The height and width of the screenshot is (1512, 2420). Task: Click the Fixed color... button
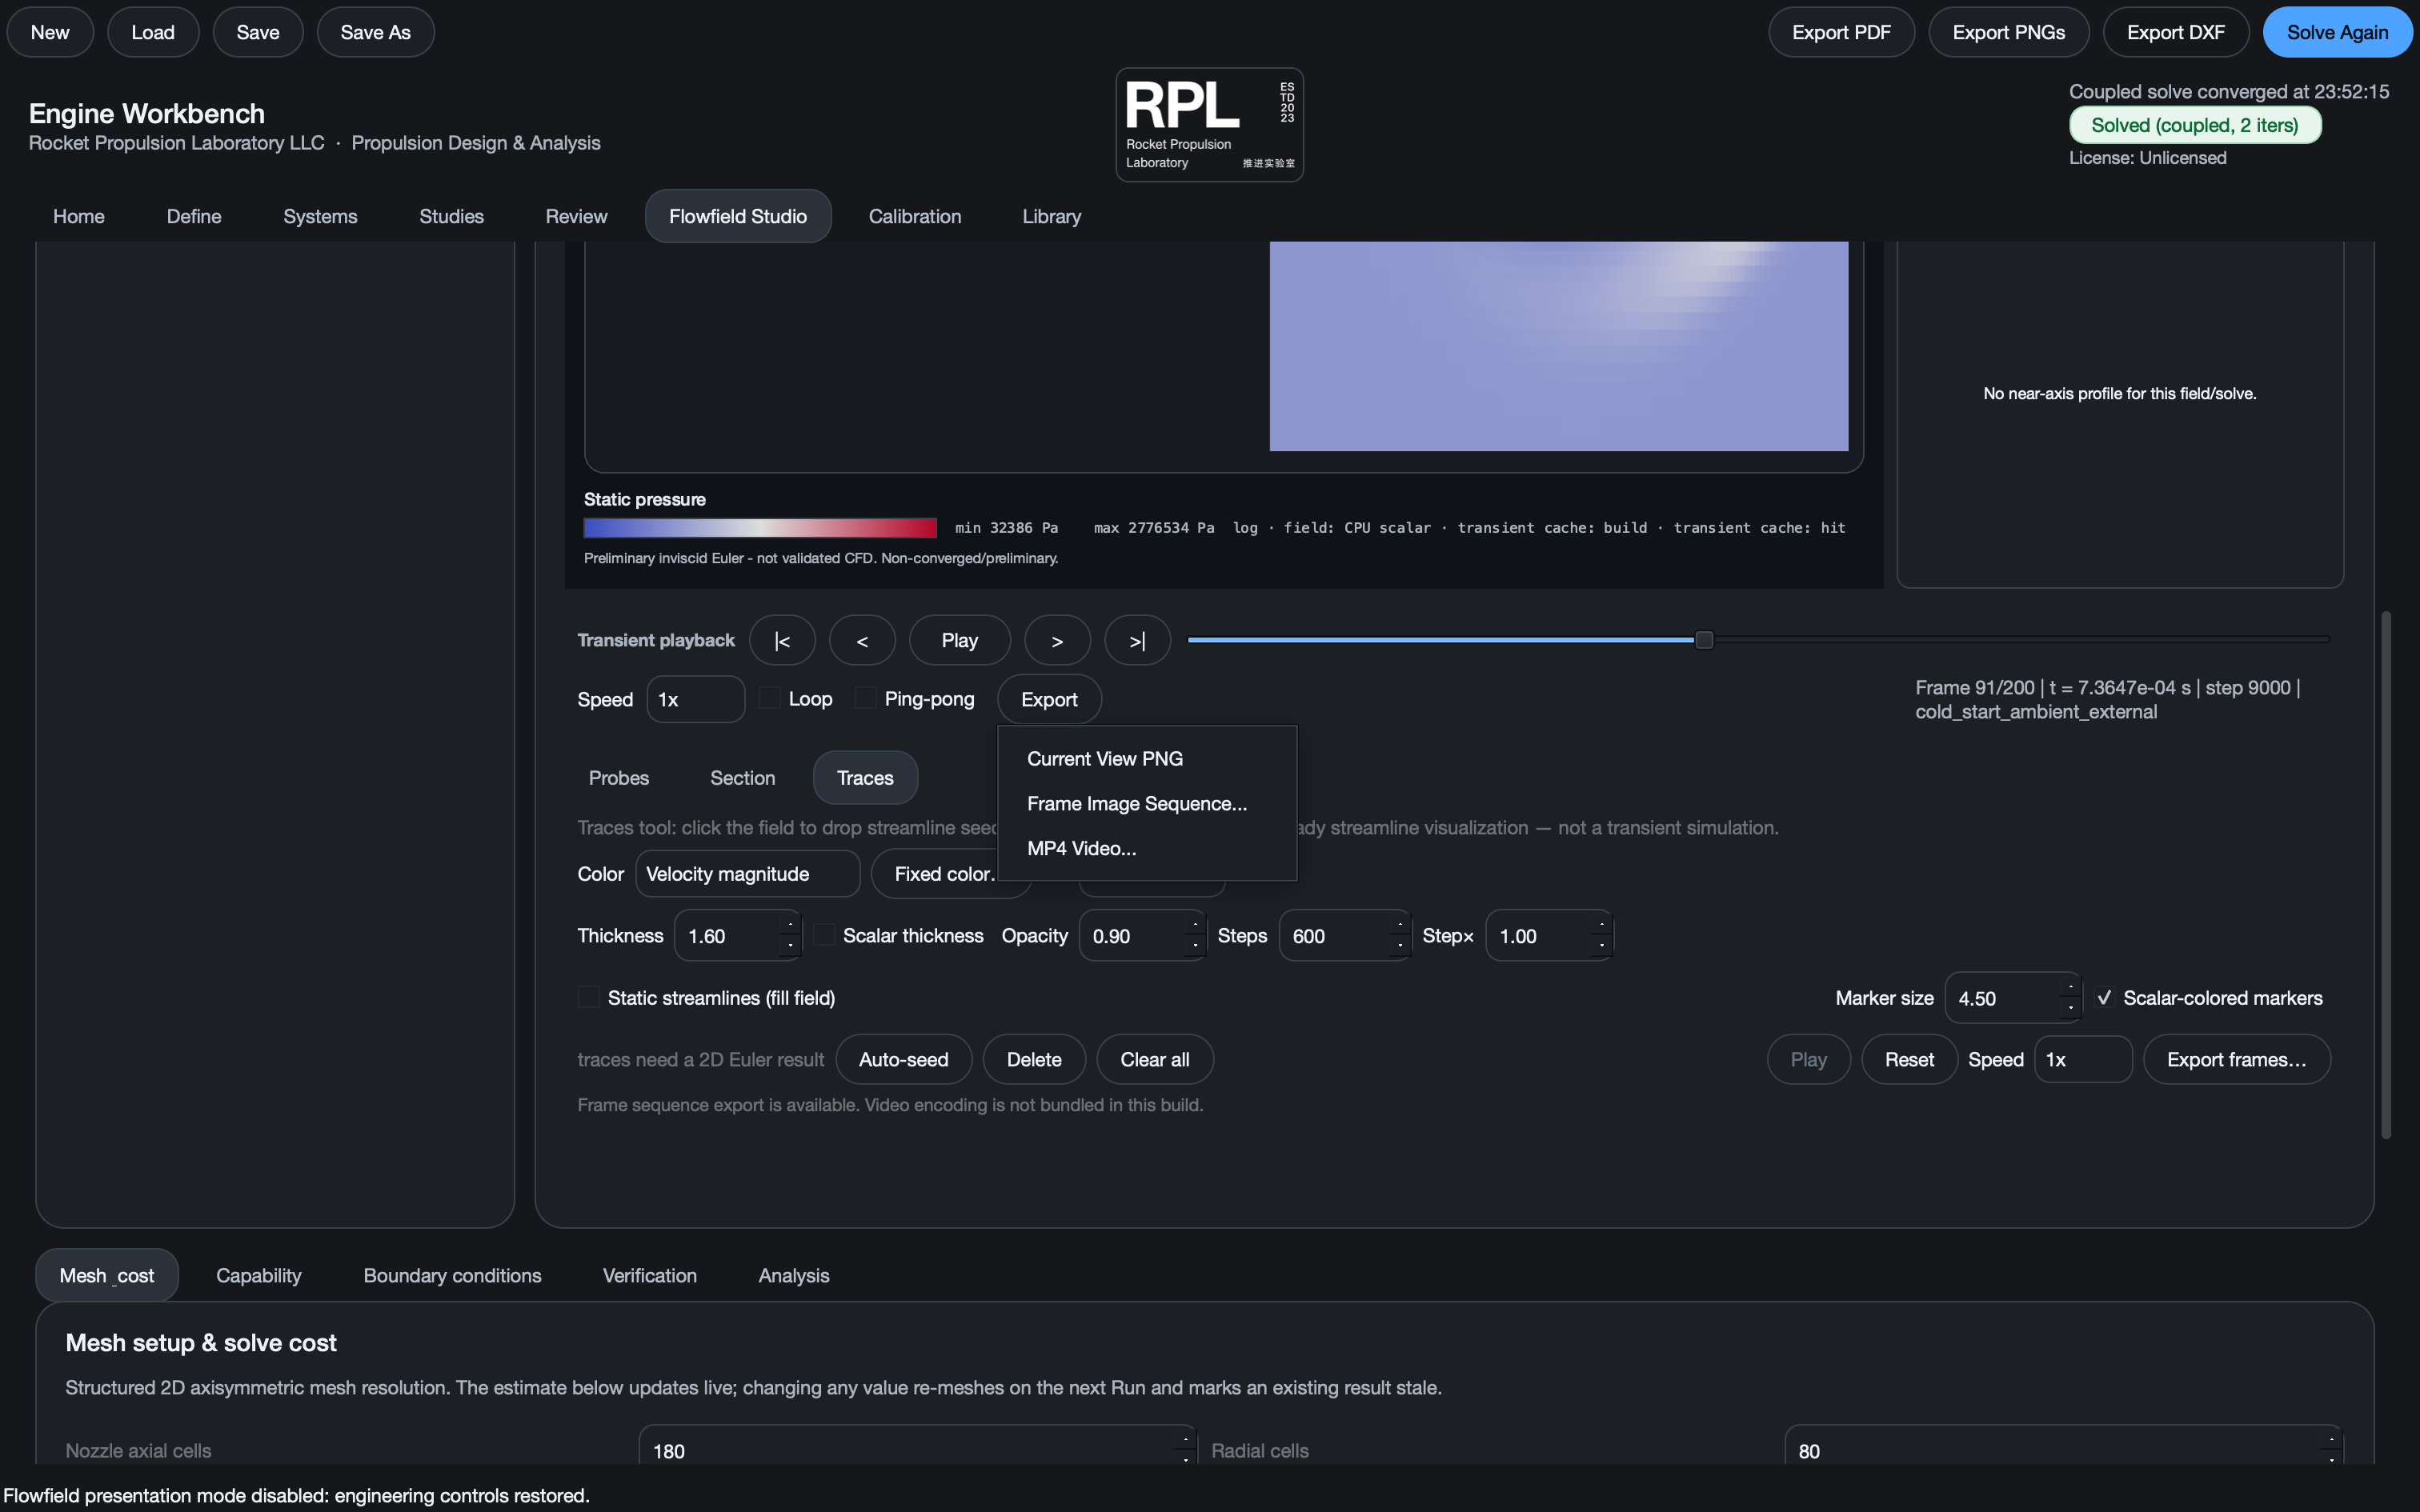coord(944,874)
